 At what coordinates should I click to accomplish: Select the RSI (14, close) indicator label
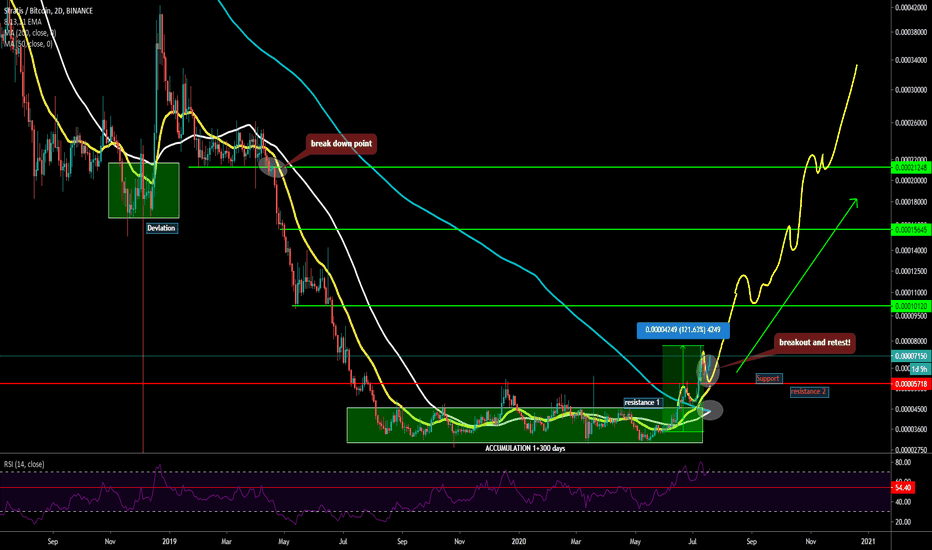24,464
